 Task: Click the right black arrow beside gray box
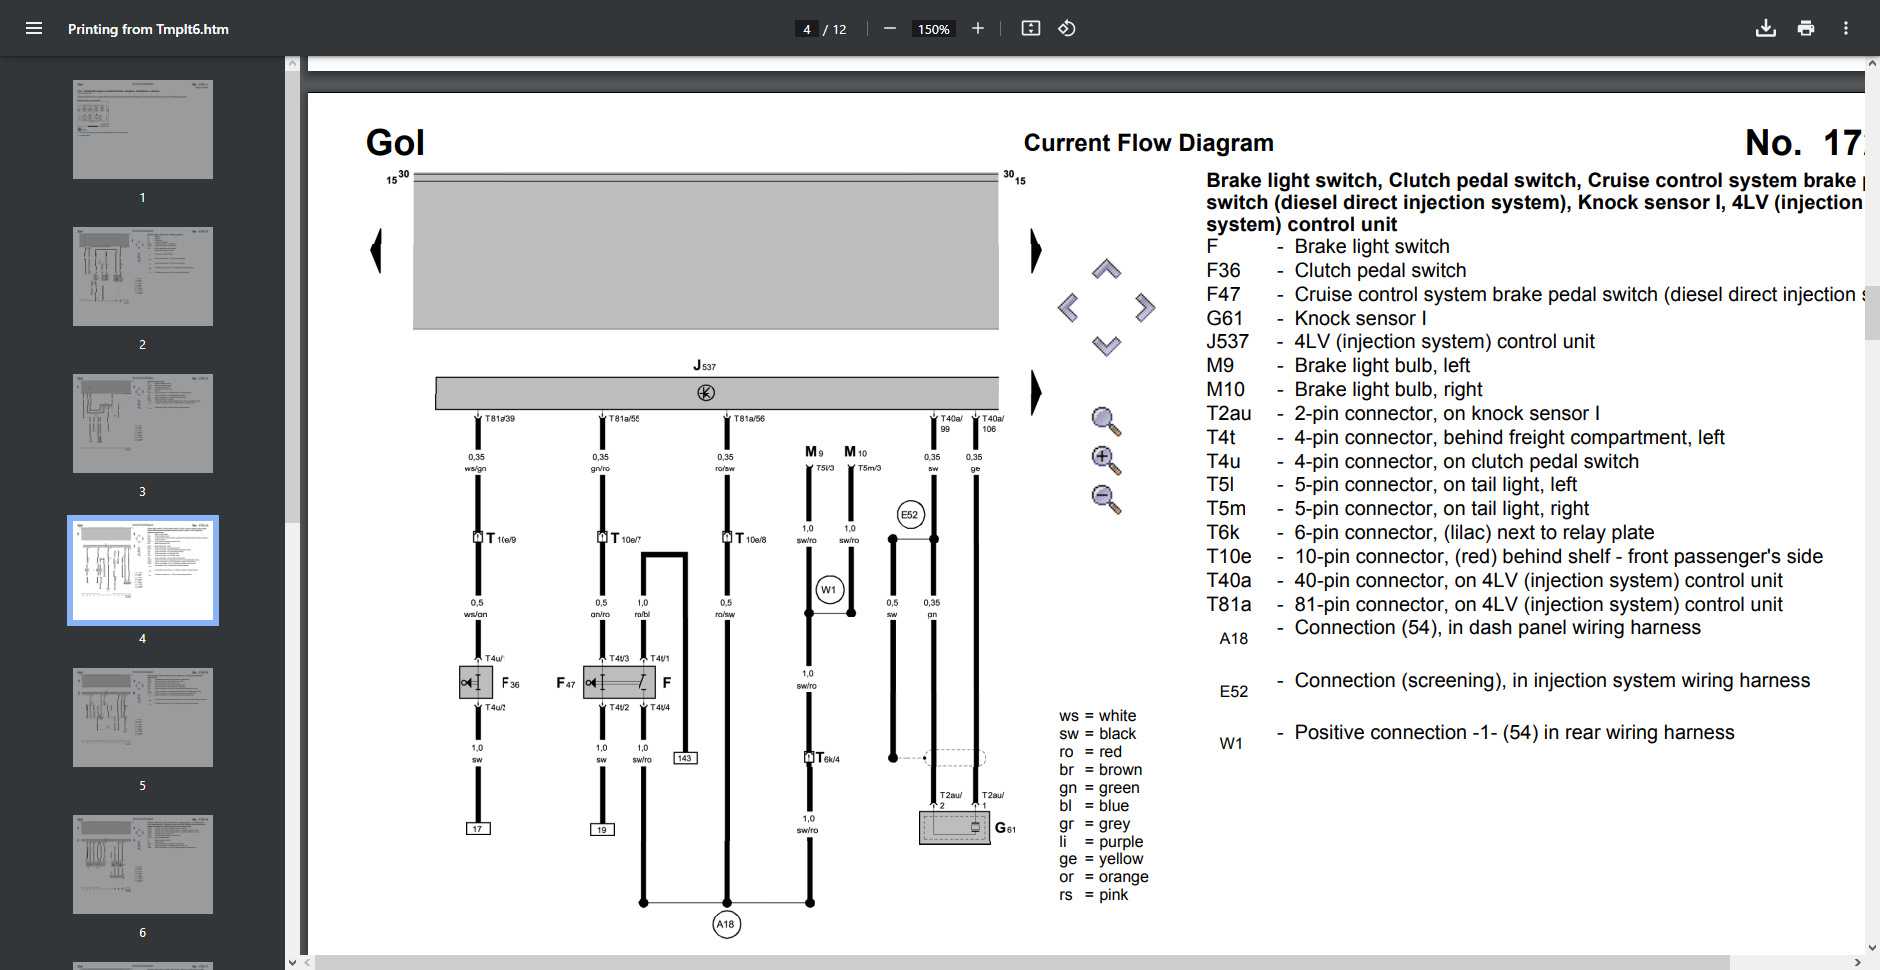(x=1036, y=250)
